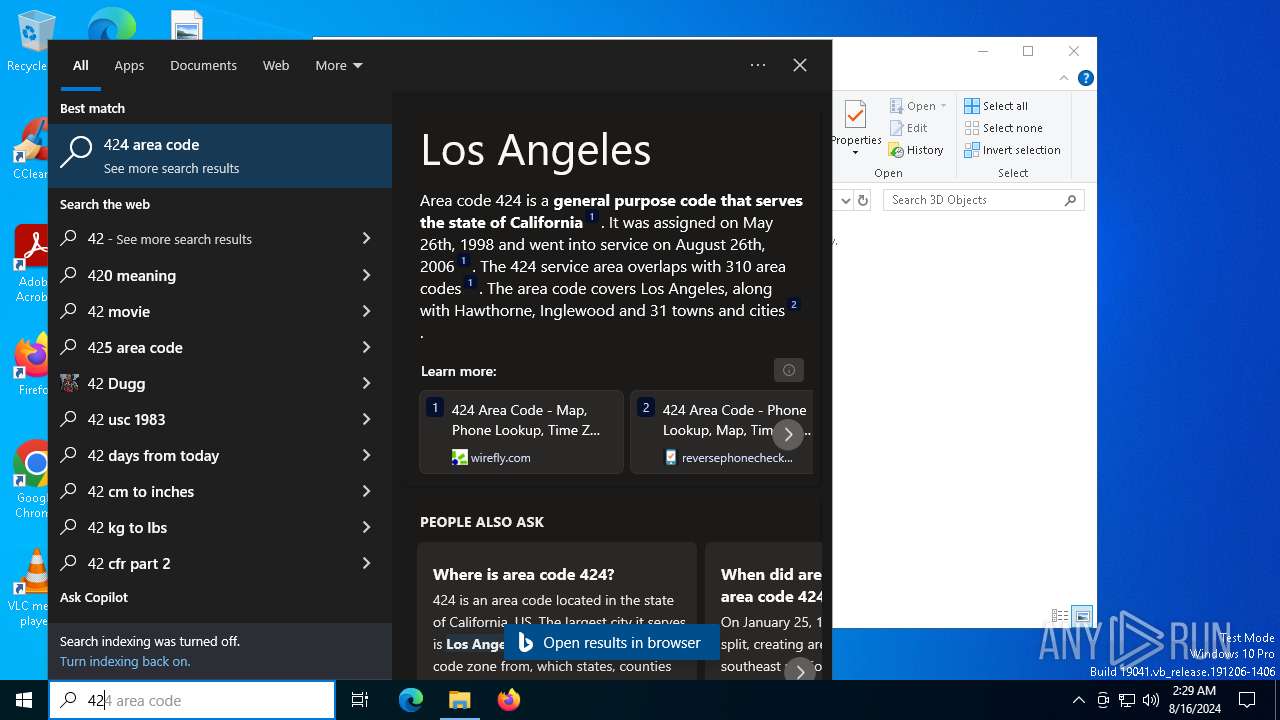1280x720 pixels.
Task: Expand the '42 usc 1983' suggestion arrow
Action: (x=366, y=419)
